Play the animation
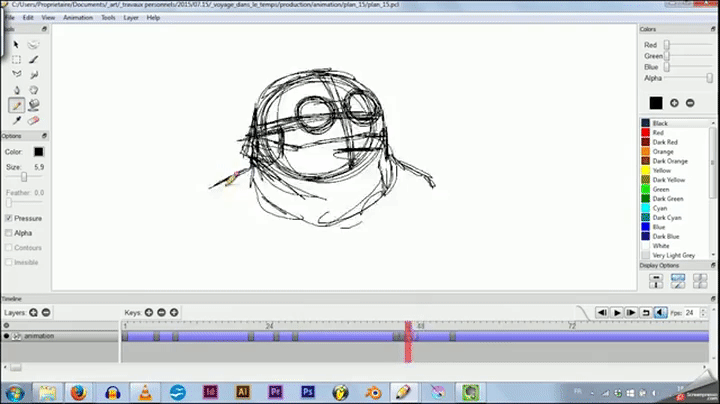Viewport: 720px width, 404px height. 617,313
